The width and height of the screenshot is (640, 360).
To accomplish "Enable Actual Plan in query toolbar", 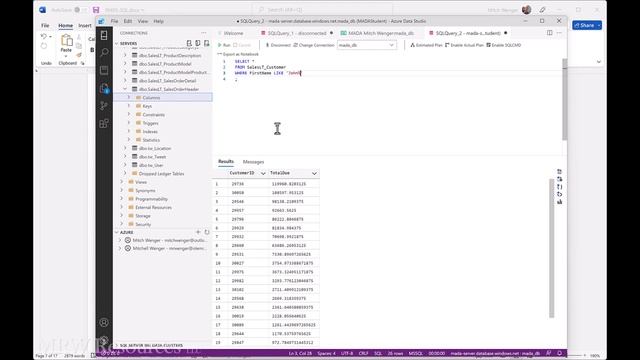I will coord(464,45).
